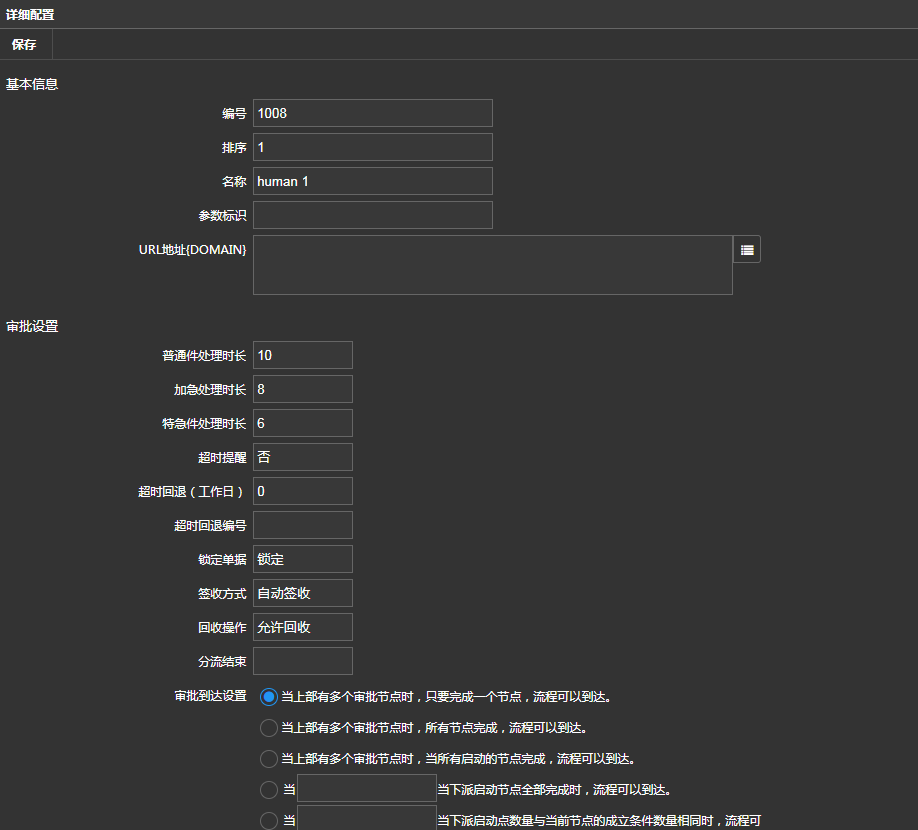Select radio 只要完成一个节点 arrival option
The image size is (918, 830).
pos(269,697)
